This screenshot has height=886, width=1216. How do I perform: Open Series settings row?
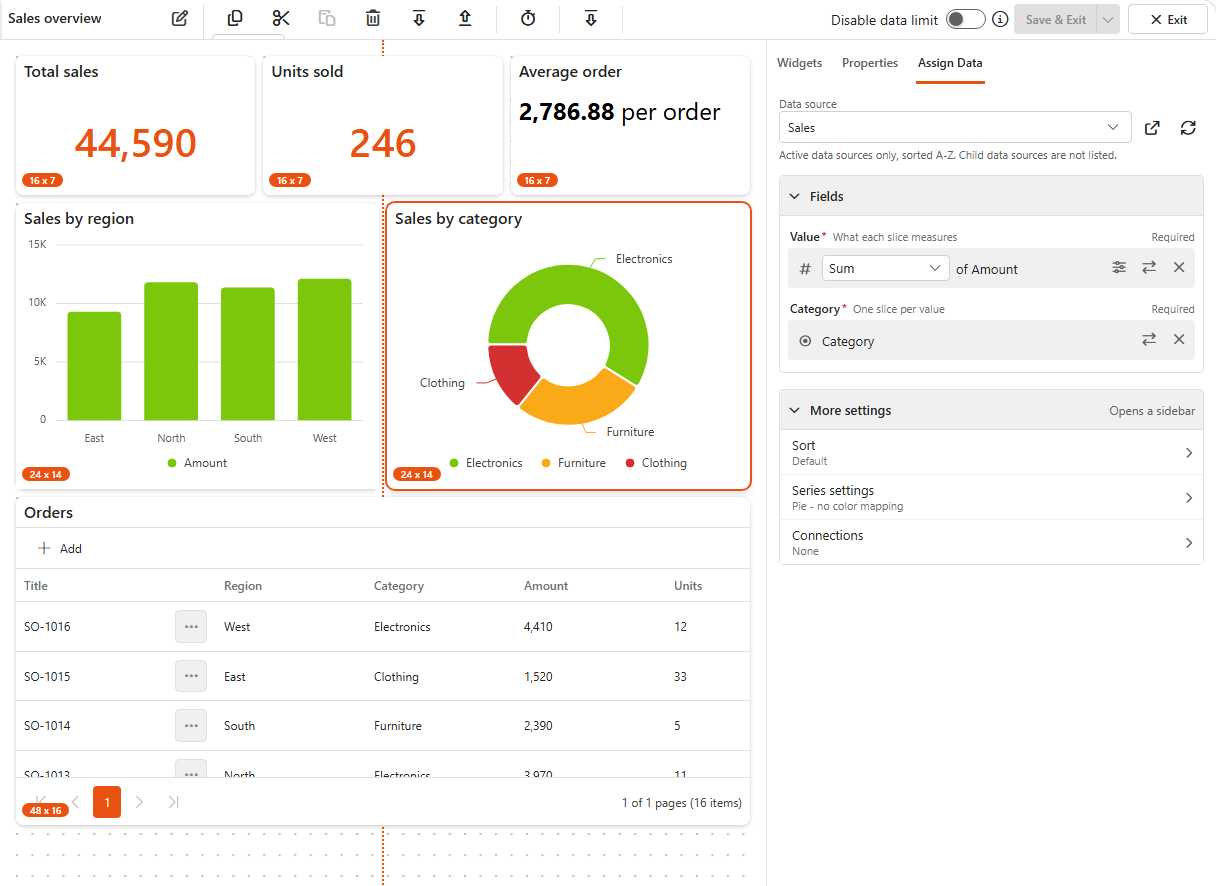point(991,497)
